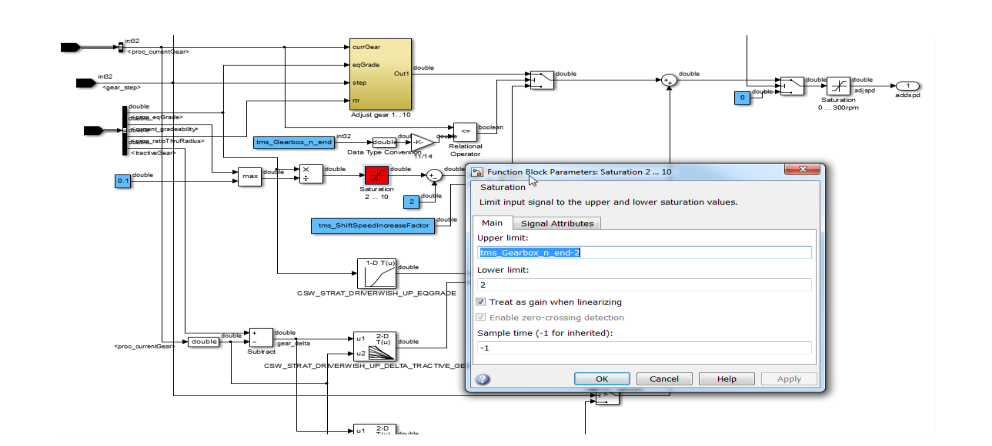Click the tms_Gearbox_n_end constant block
Viewport: 992px width, 446px height.
click(294, 142)
